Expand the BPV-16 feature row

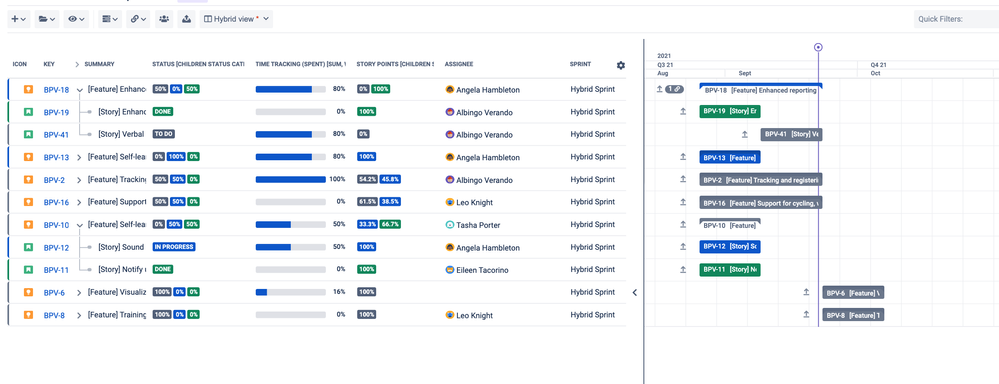pyautogui.click(x=79, y=203)
